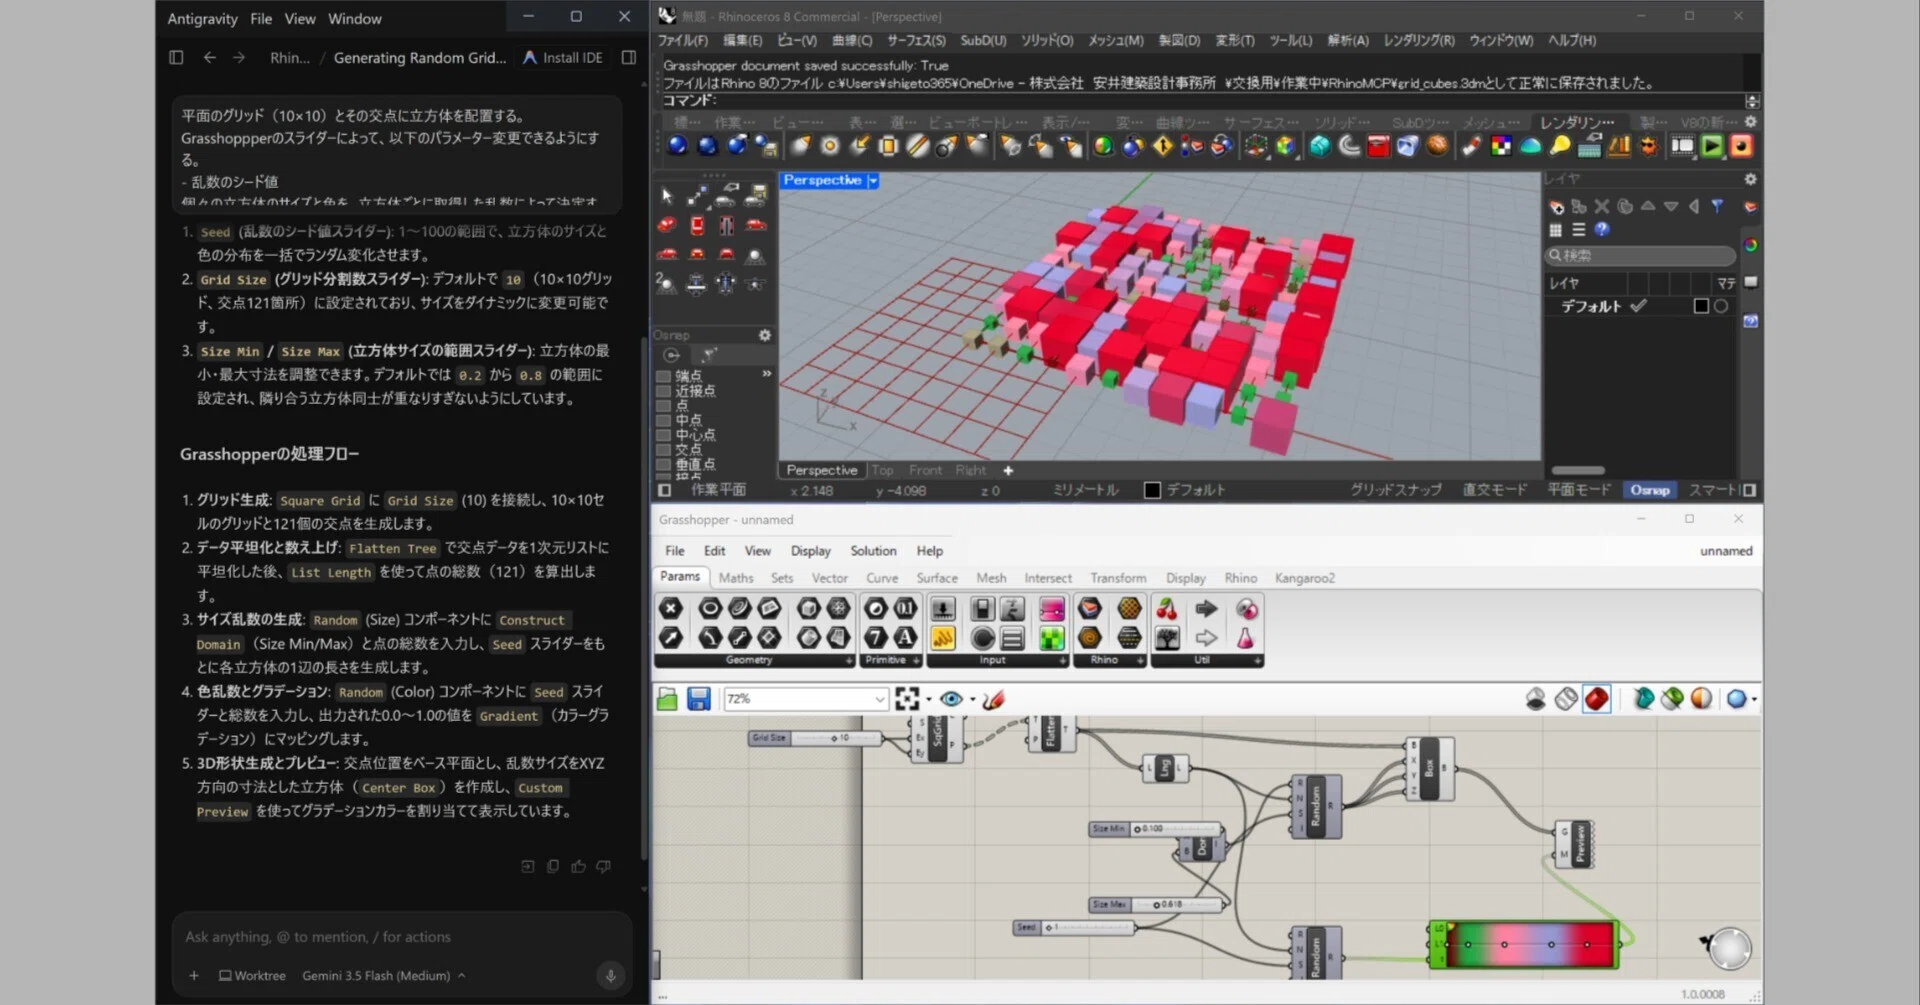Open Osnap panel gear settings
Screen dimensions: 1920x1005
[765, 335]
